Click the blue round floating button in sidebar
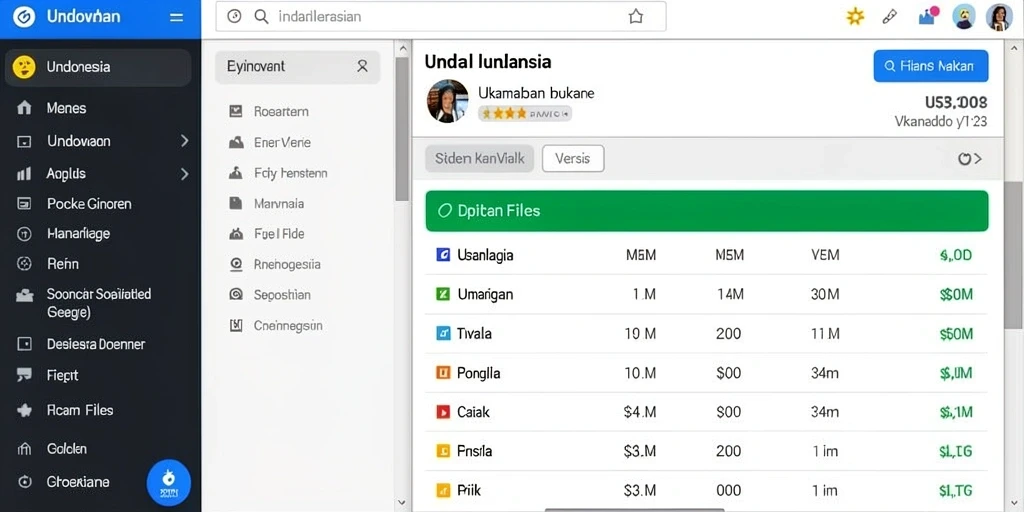The width and height of the screenshot is (1024, 512). tap(168, 483)
